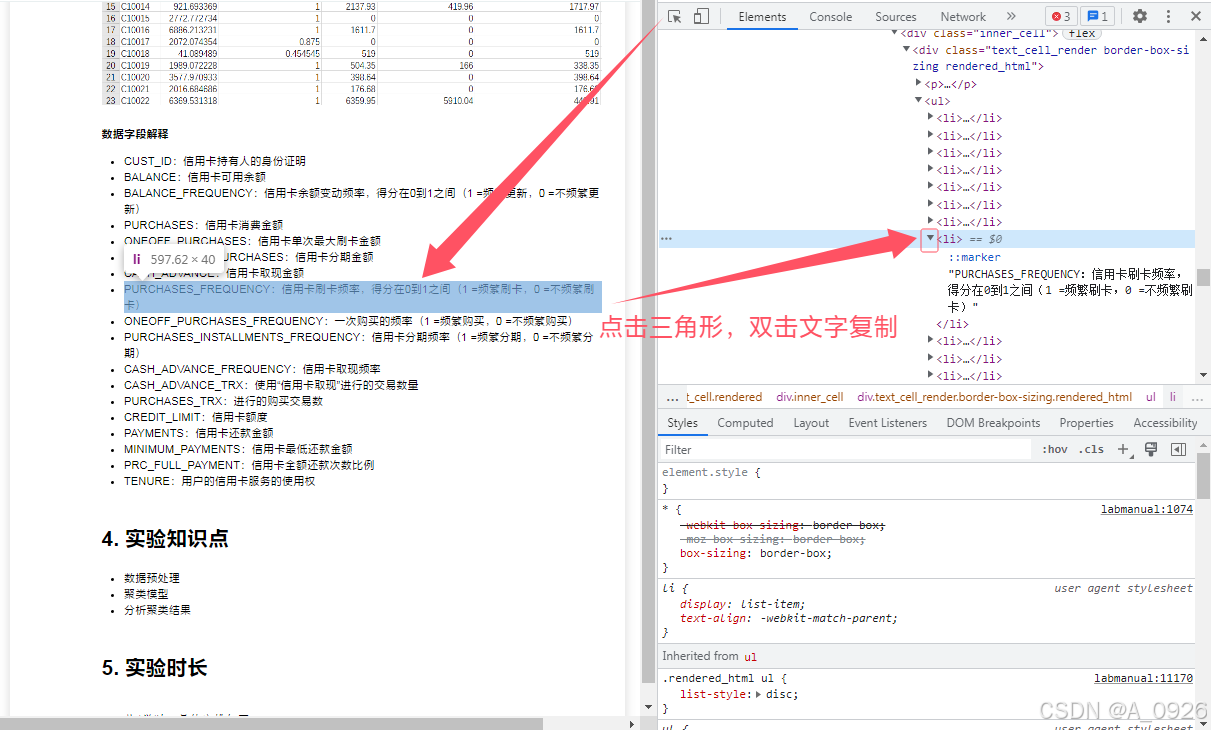Open the Network tab
This screenshot has height=730, width=1211.
pos(963,16)
